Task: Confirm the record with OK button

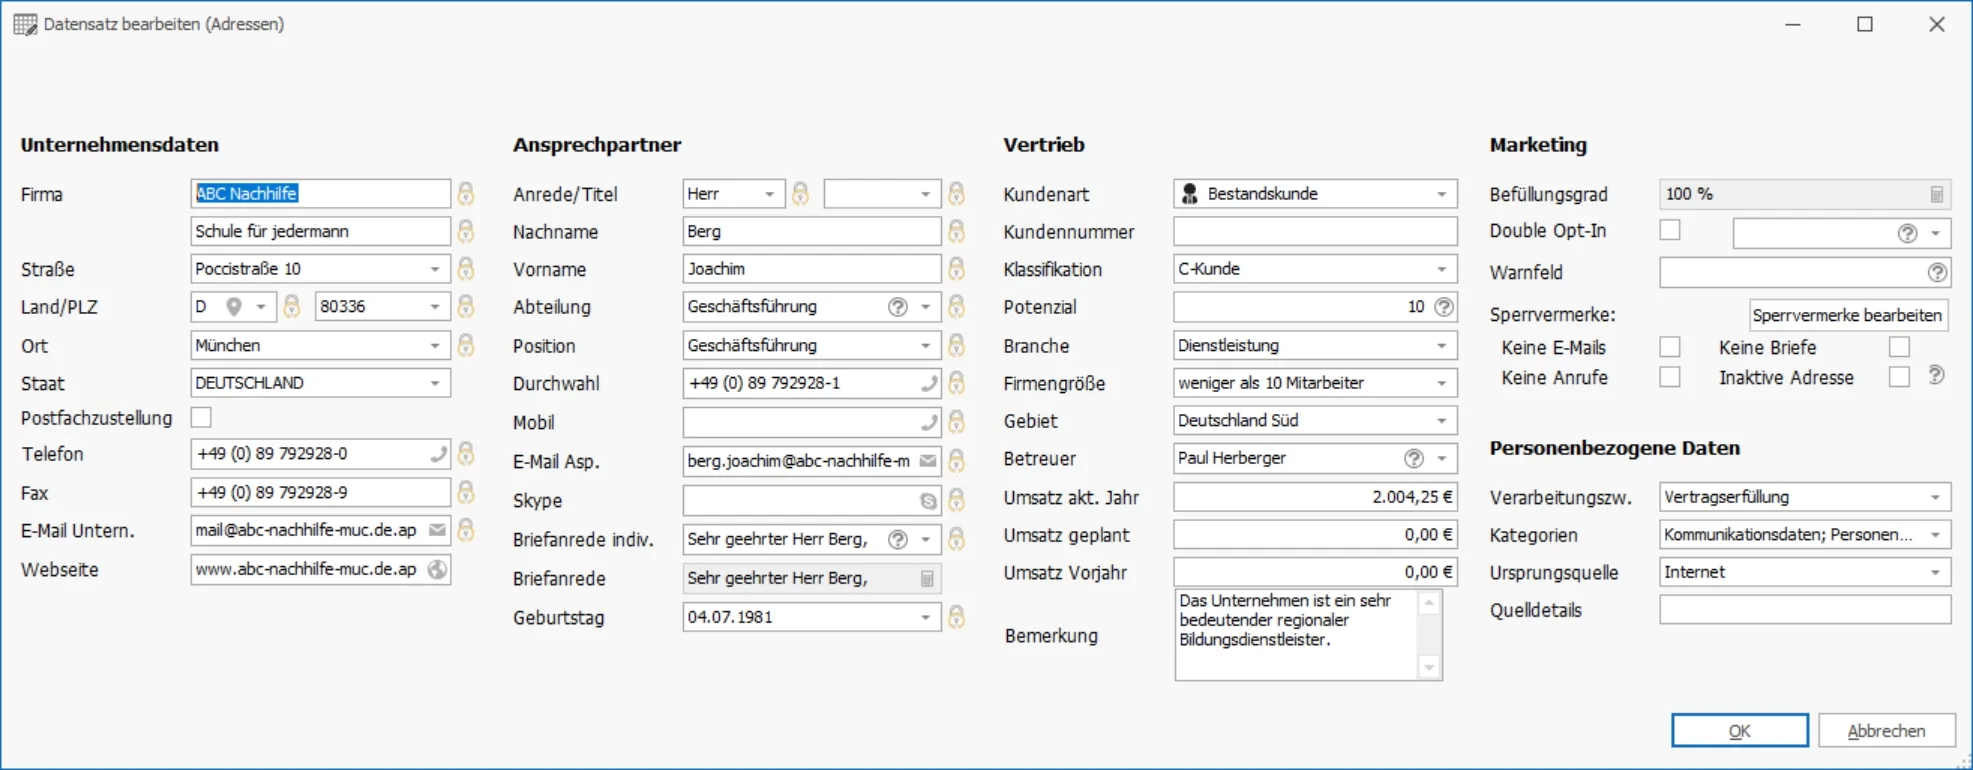Action: click(x=1739, y=731)
